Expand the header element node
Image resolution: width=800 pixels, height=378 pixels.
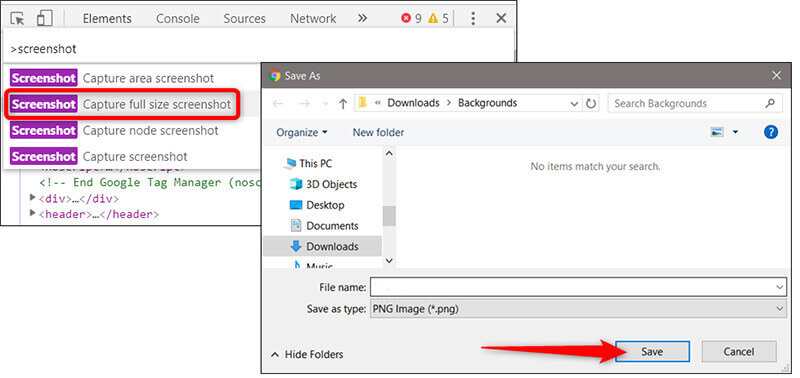(x=33, y=213)
